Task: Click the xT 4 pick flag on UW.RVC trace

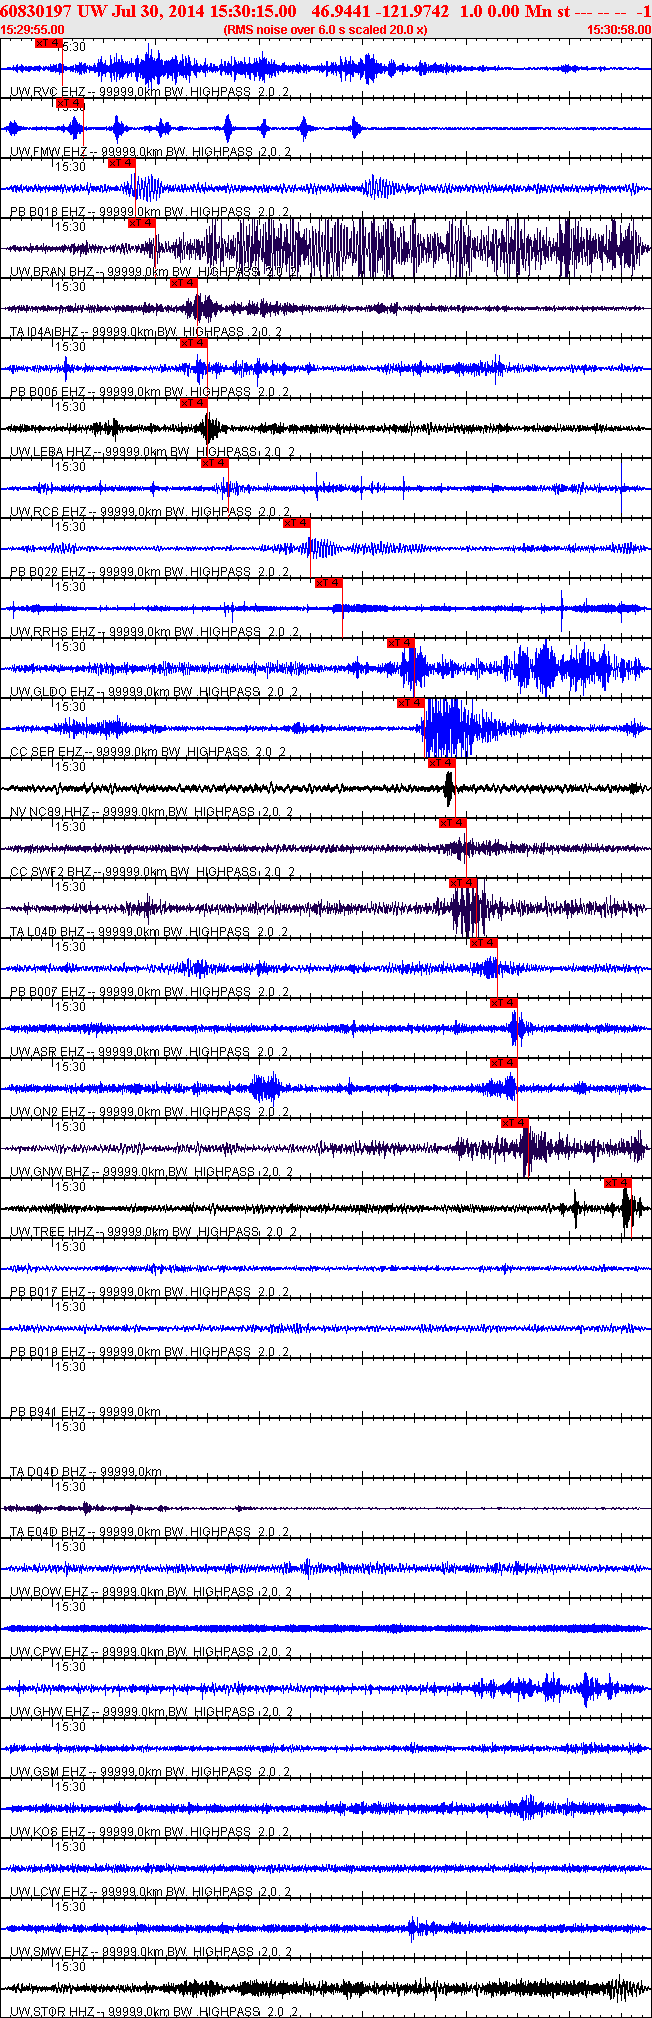Action: 48,43
